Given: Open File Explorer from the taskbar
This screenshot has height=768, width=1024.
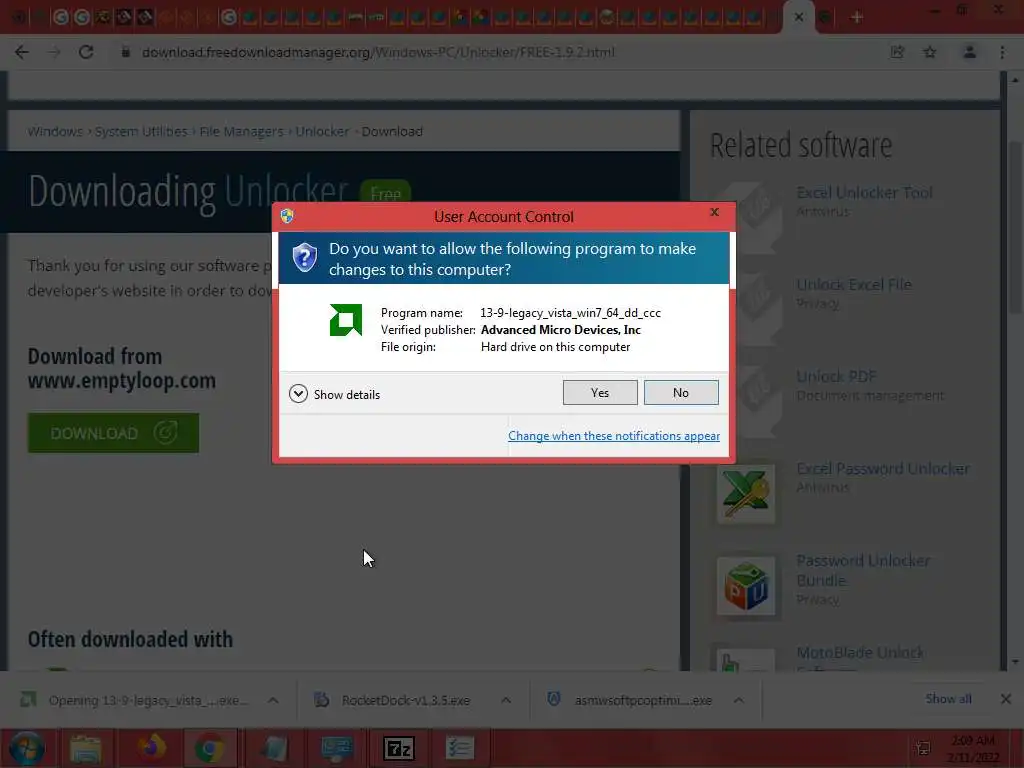Looking at the screenshot, I should pos(86,748).
